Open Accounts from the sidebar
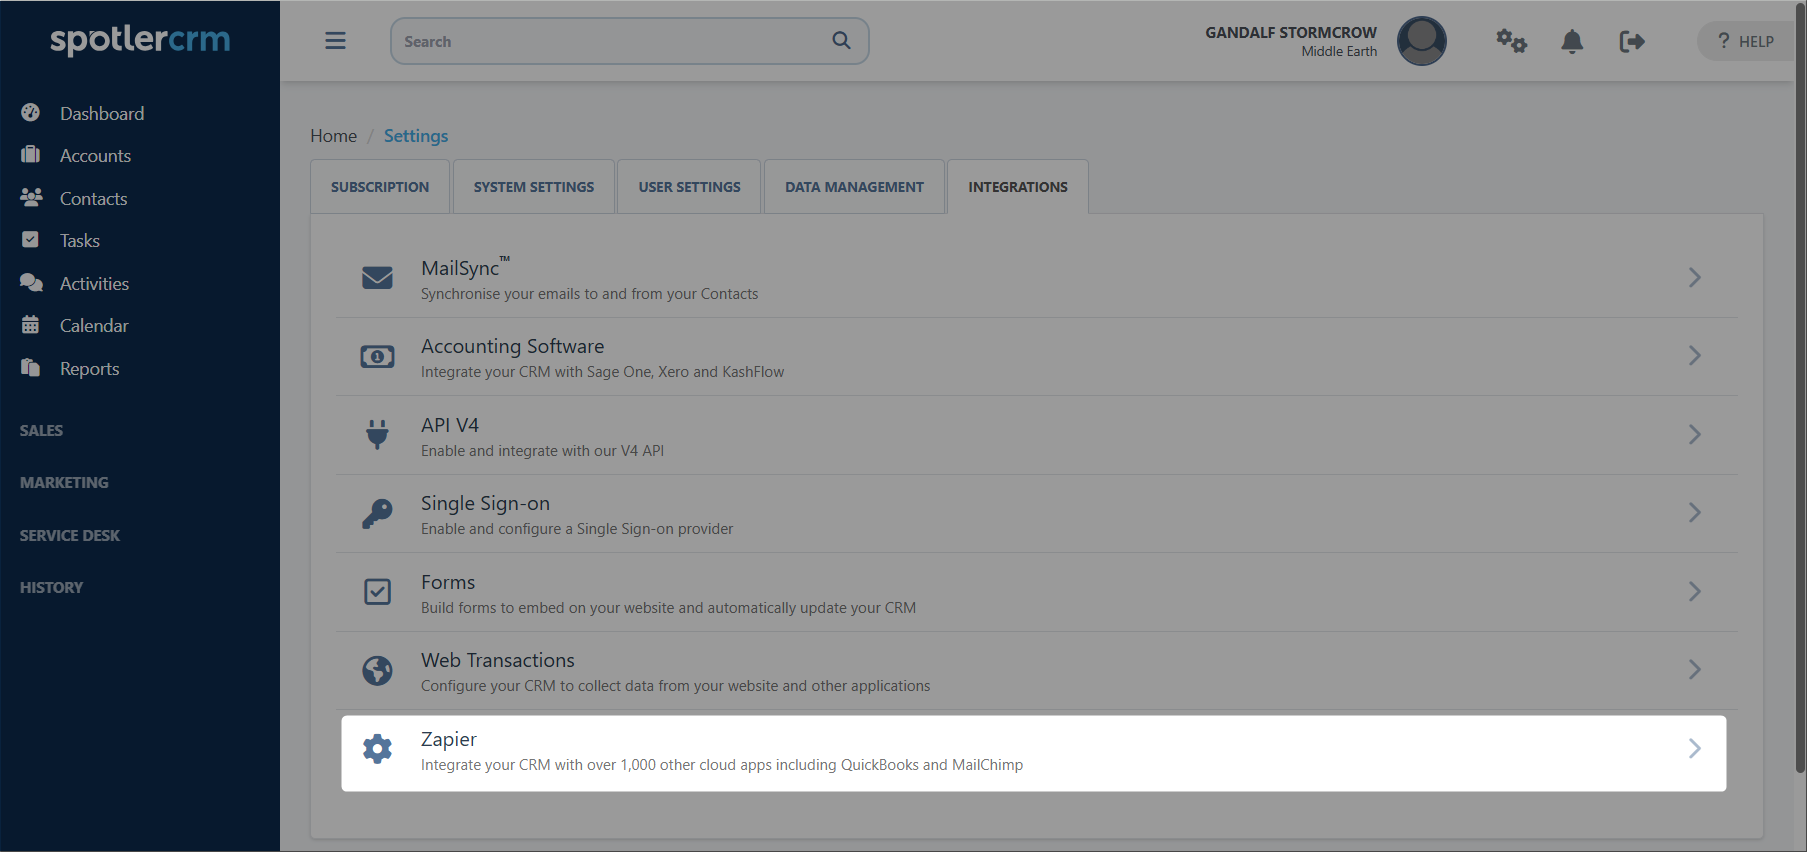The width and height of the screenshot is (1807, 852). 95,155
